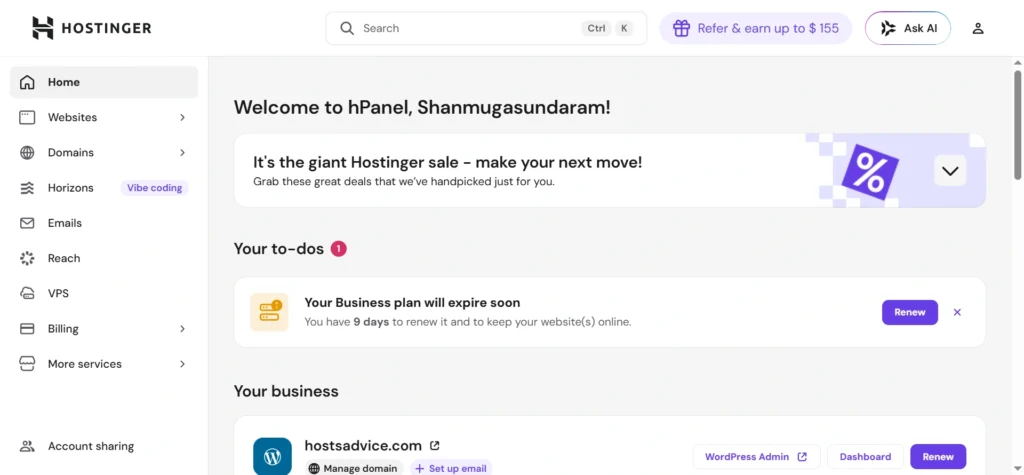Click the Emails envelope icon

(27, 223)
